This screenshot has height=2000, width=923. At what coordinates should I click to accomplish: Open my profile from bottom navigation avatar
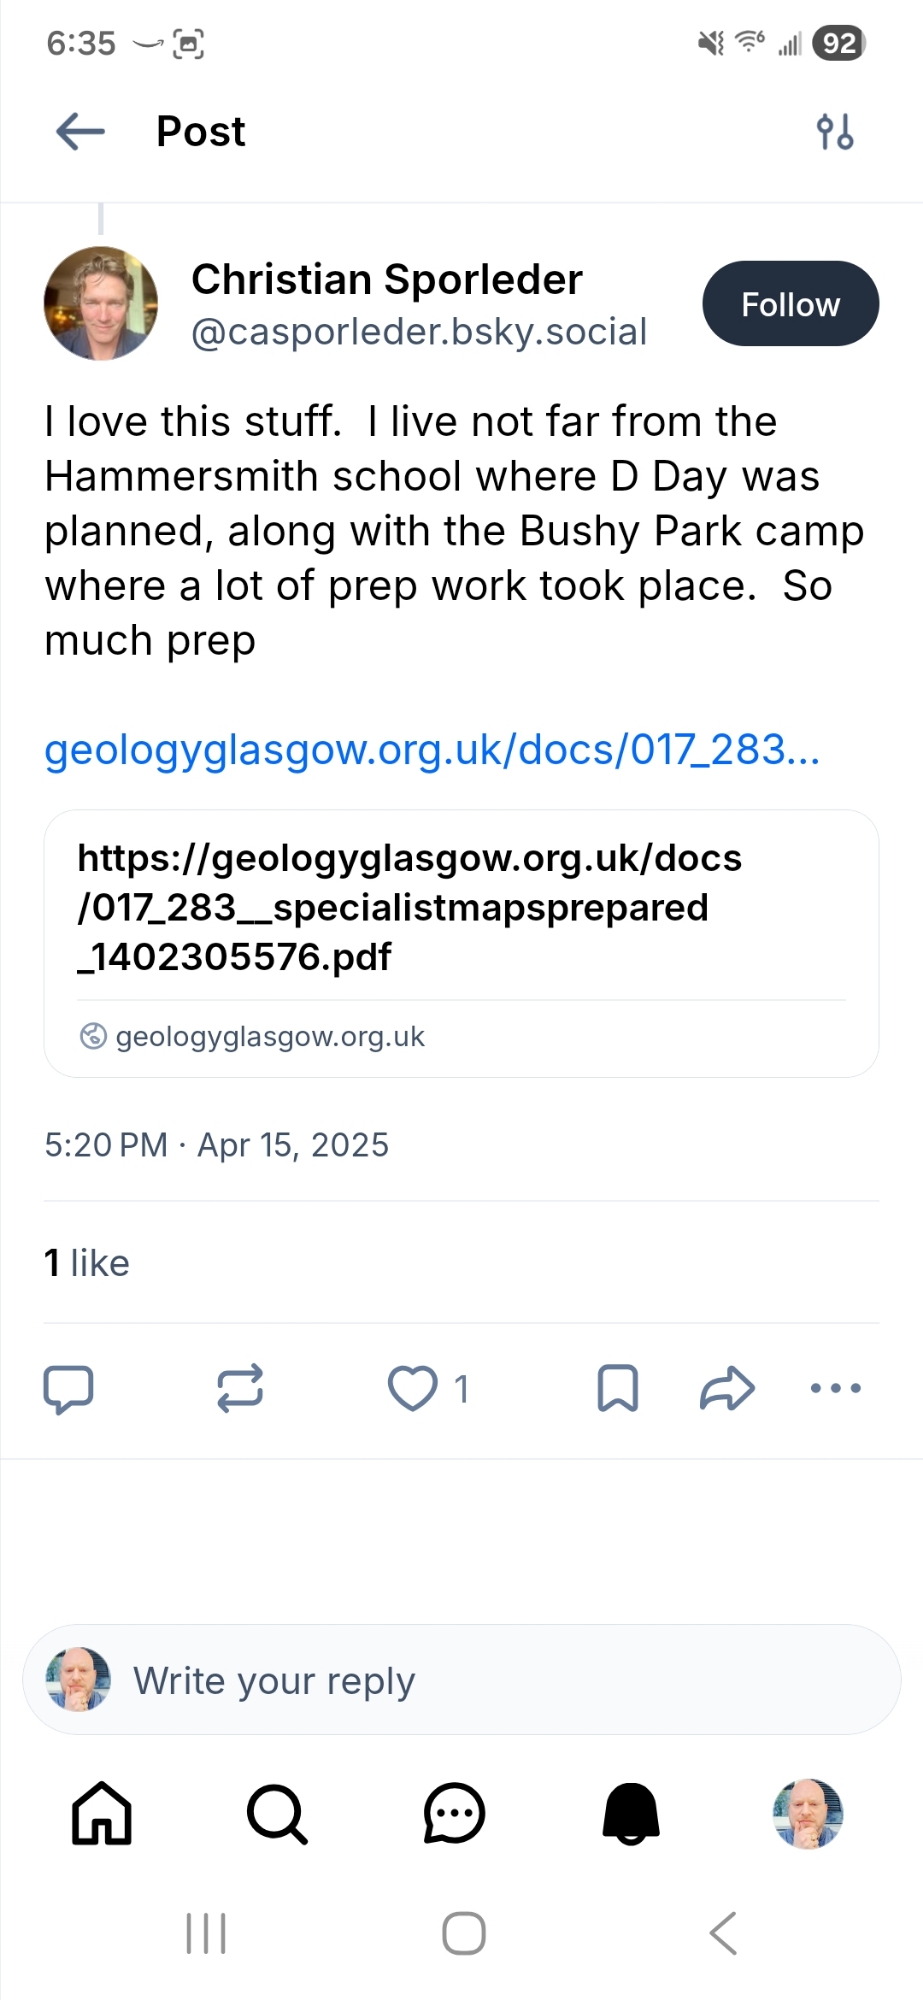coord(808,1813)
